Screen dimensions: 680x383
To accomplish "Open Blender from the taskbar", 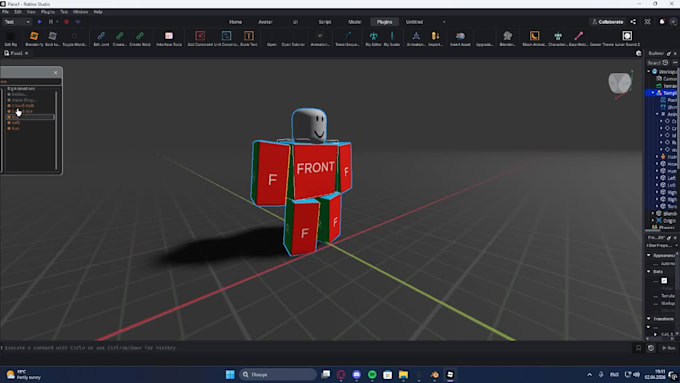I will (x=435, y=374).
